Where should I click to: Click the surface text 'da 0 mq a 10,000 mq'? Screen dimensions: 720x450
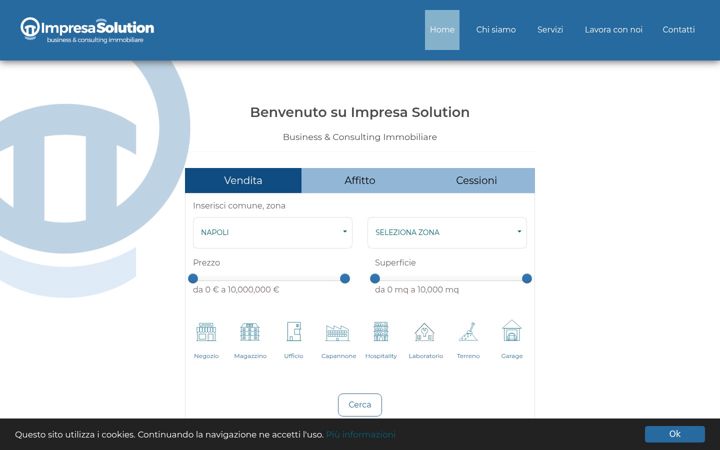416,290
